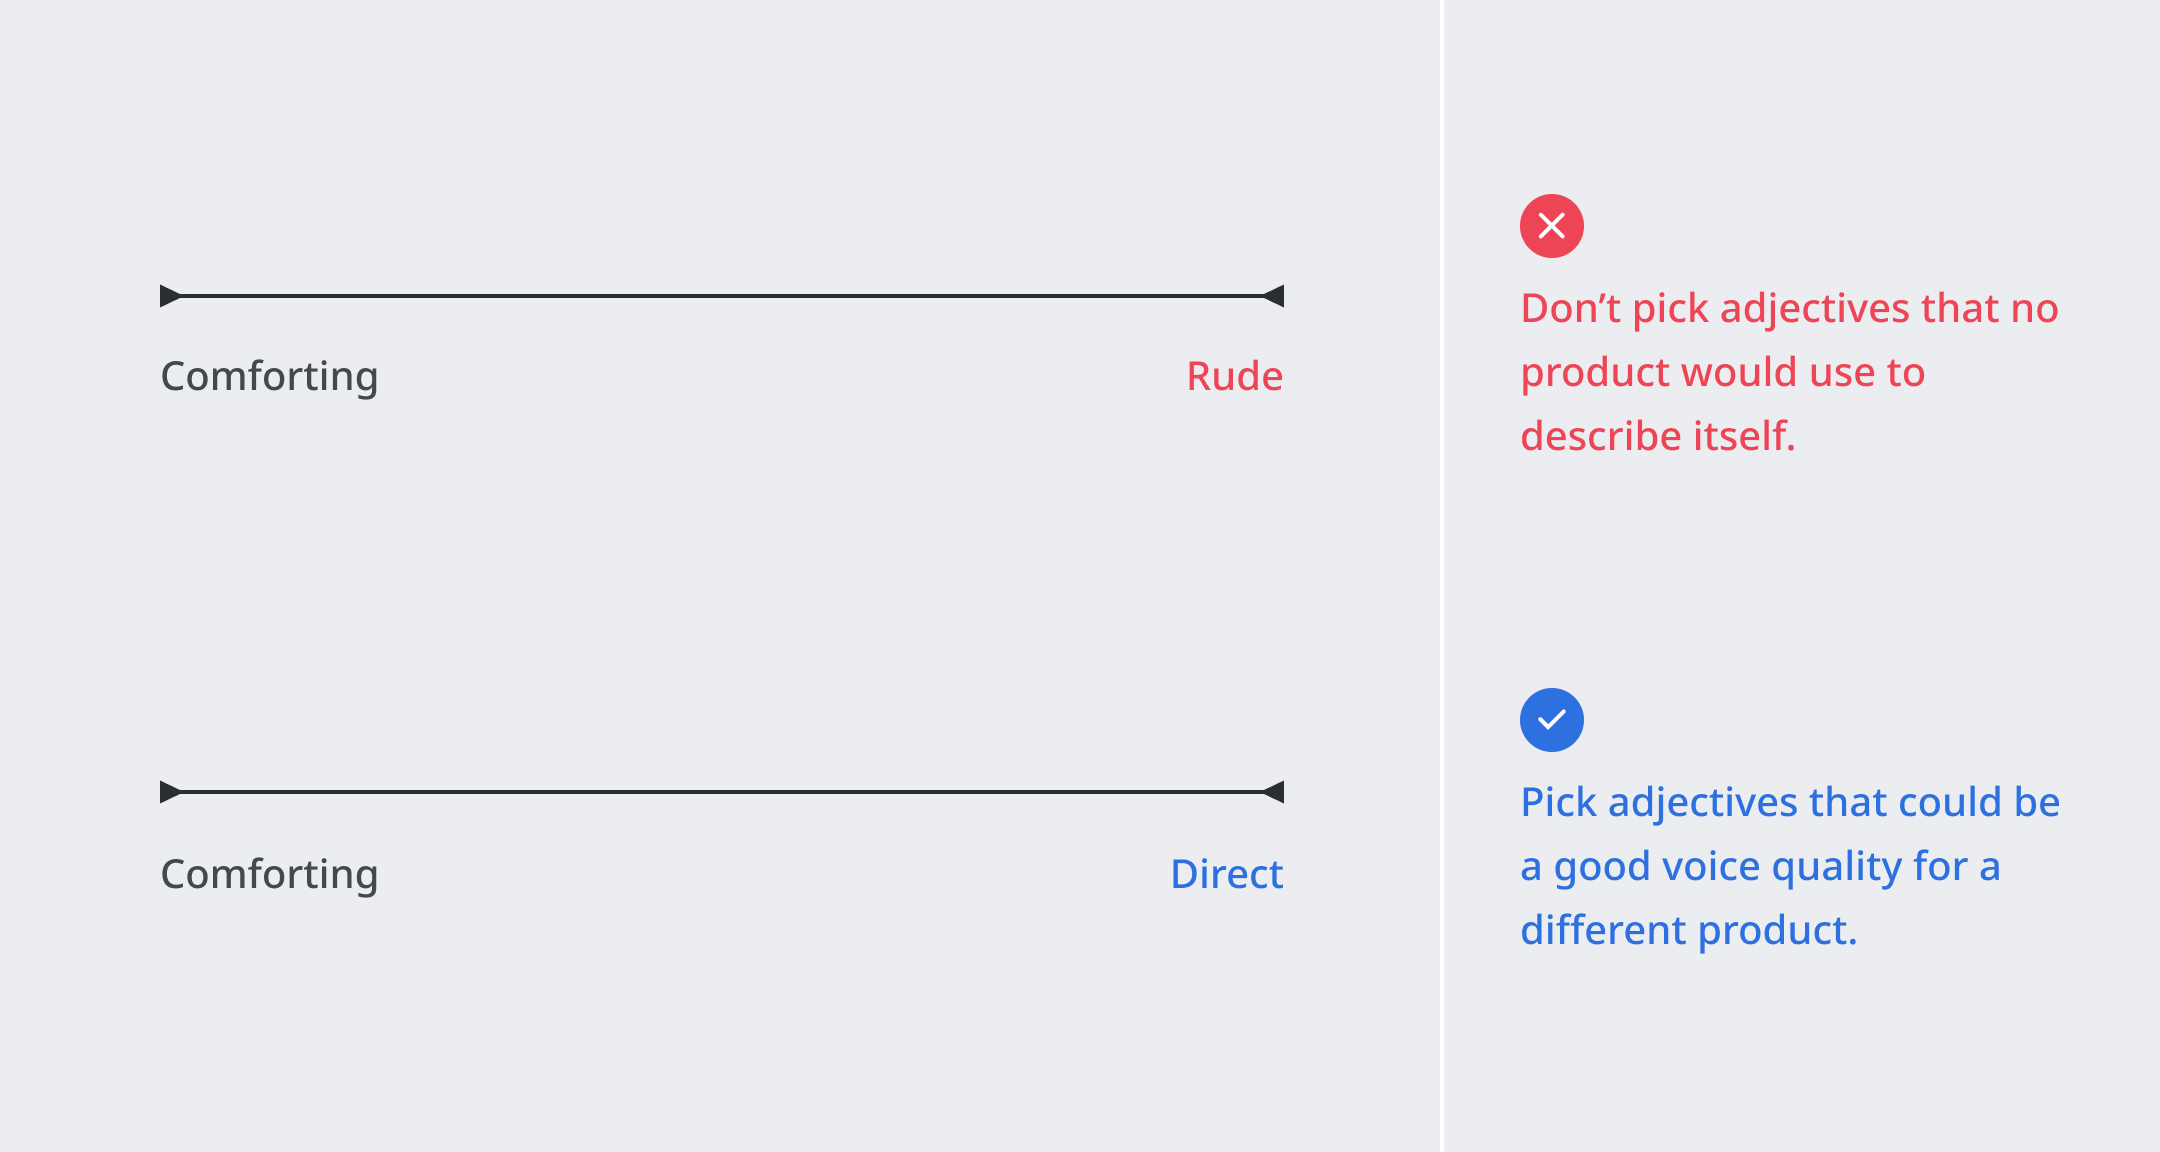Click the red 'Don't pick adjectives that no' line

coord(1789,308)
